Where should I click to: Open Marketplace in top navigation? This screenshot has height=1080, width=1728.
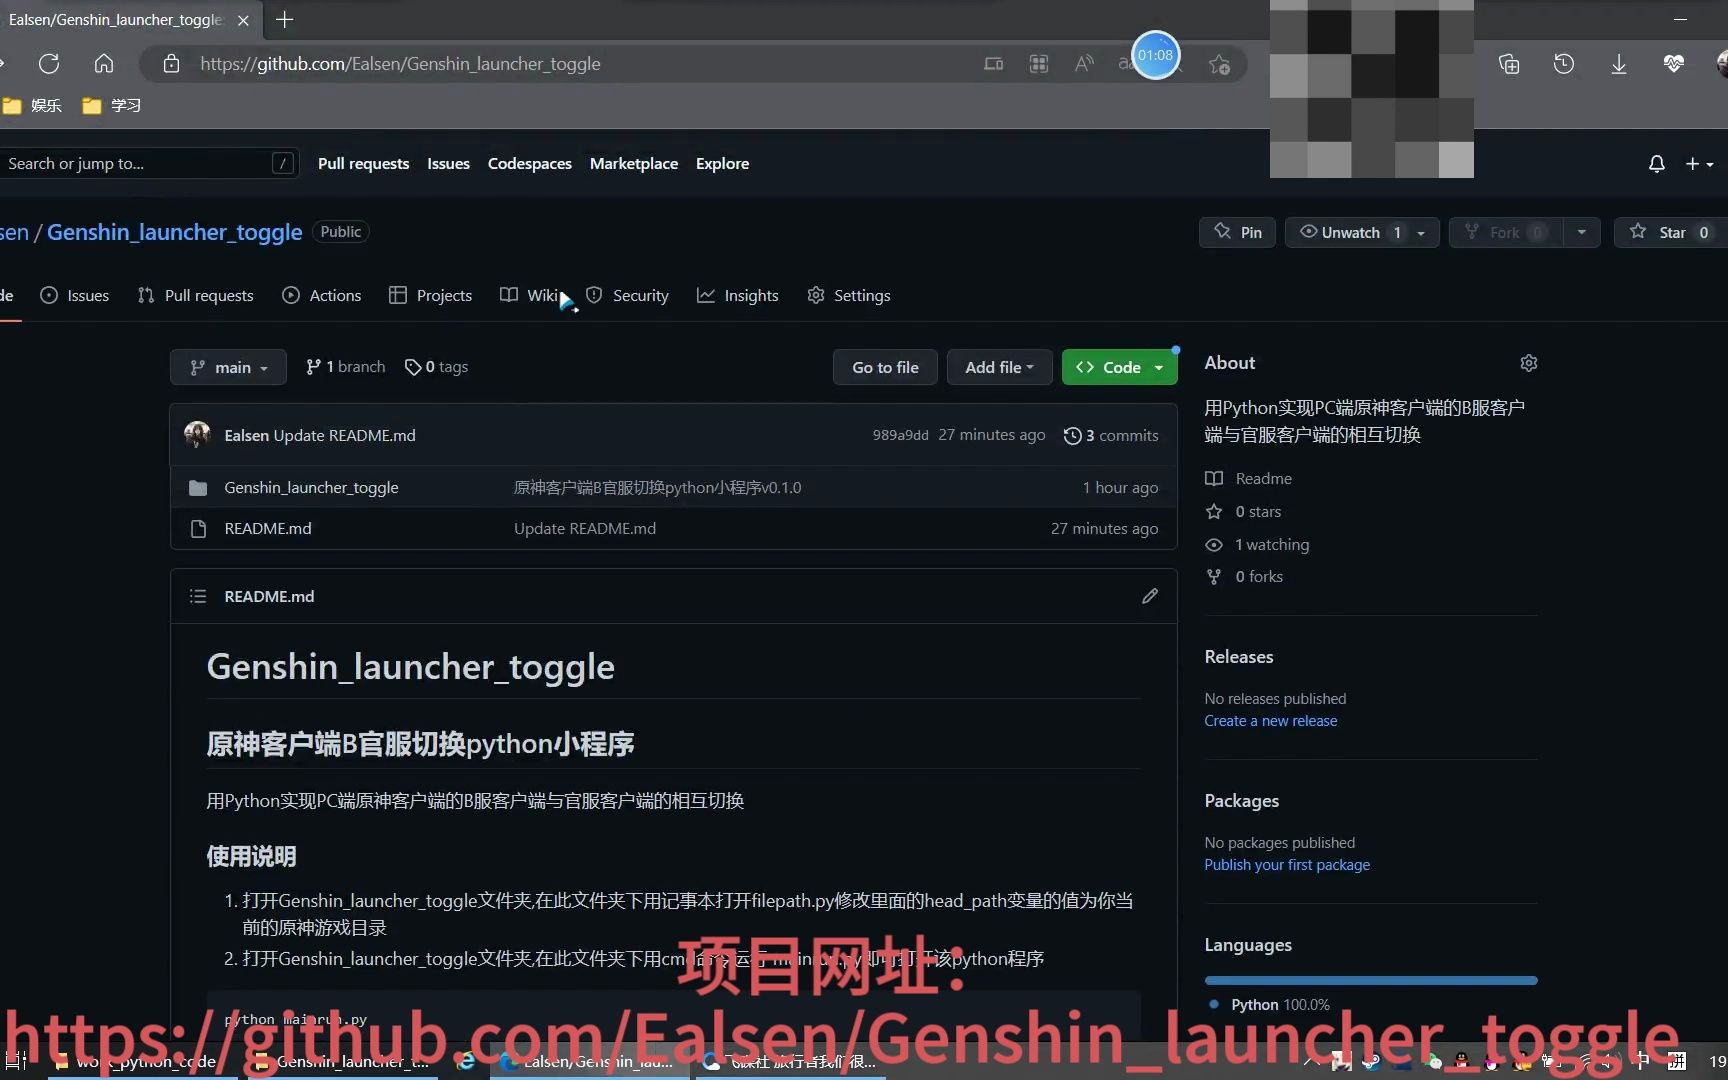click(x=633, y=163)
